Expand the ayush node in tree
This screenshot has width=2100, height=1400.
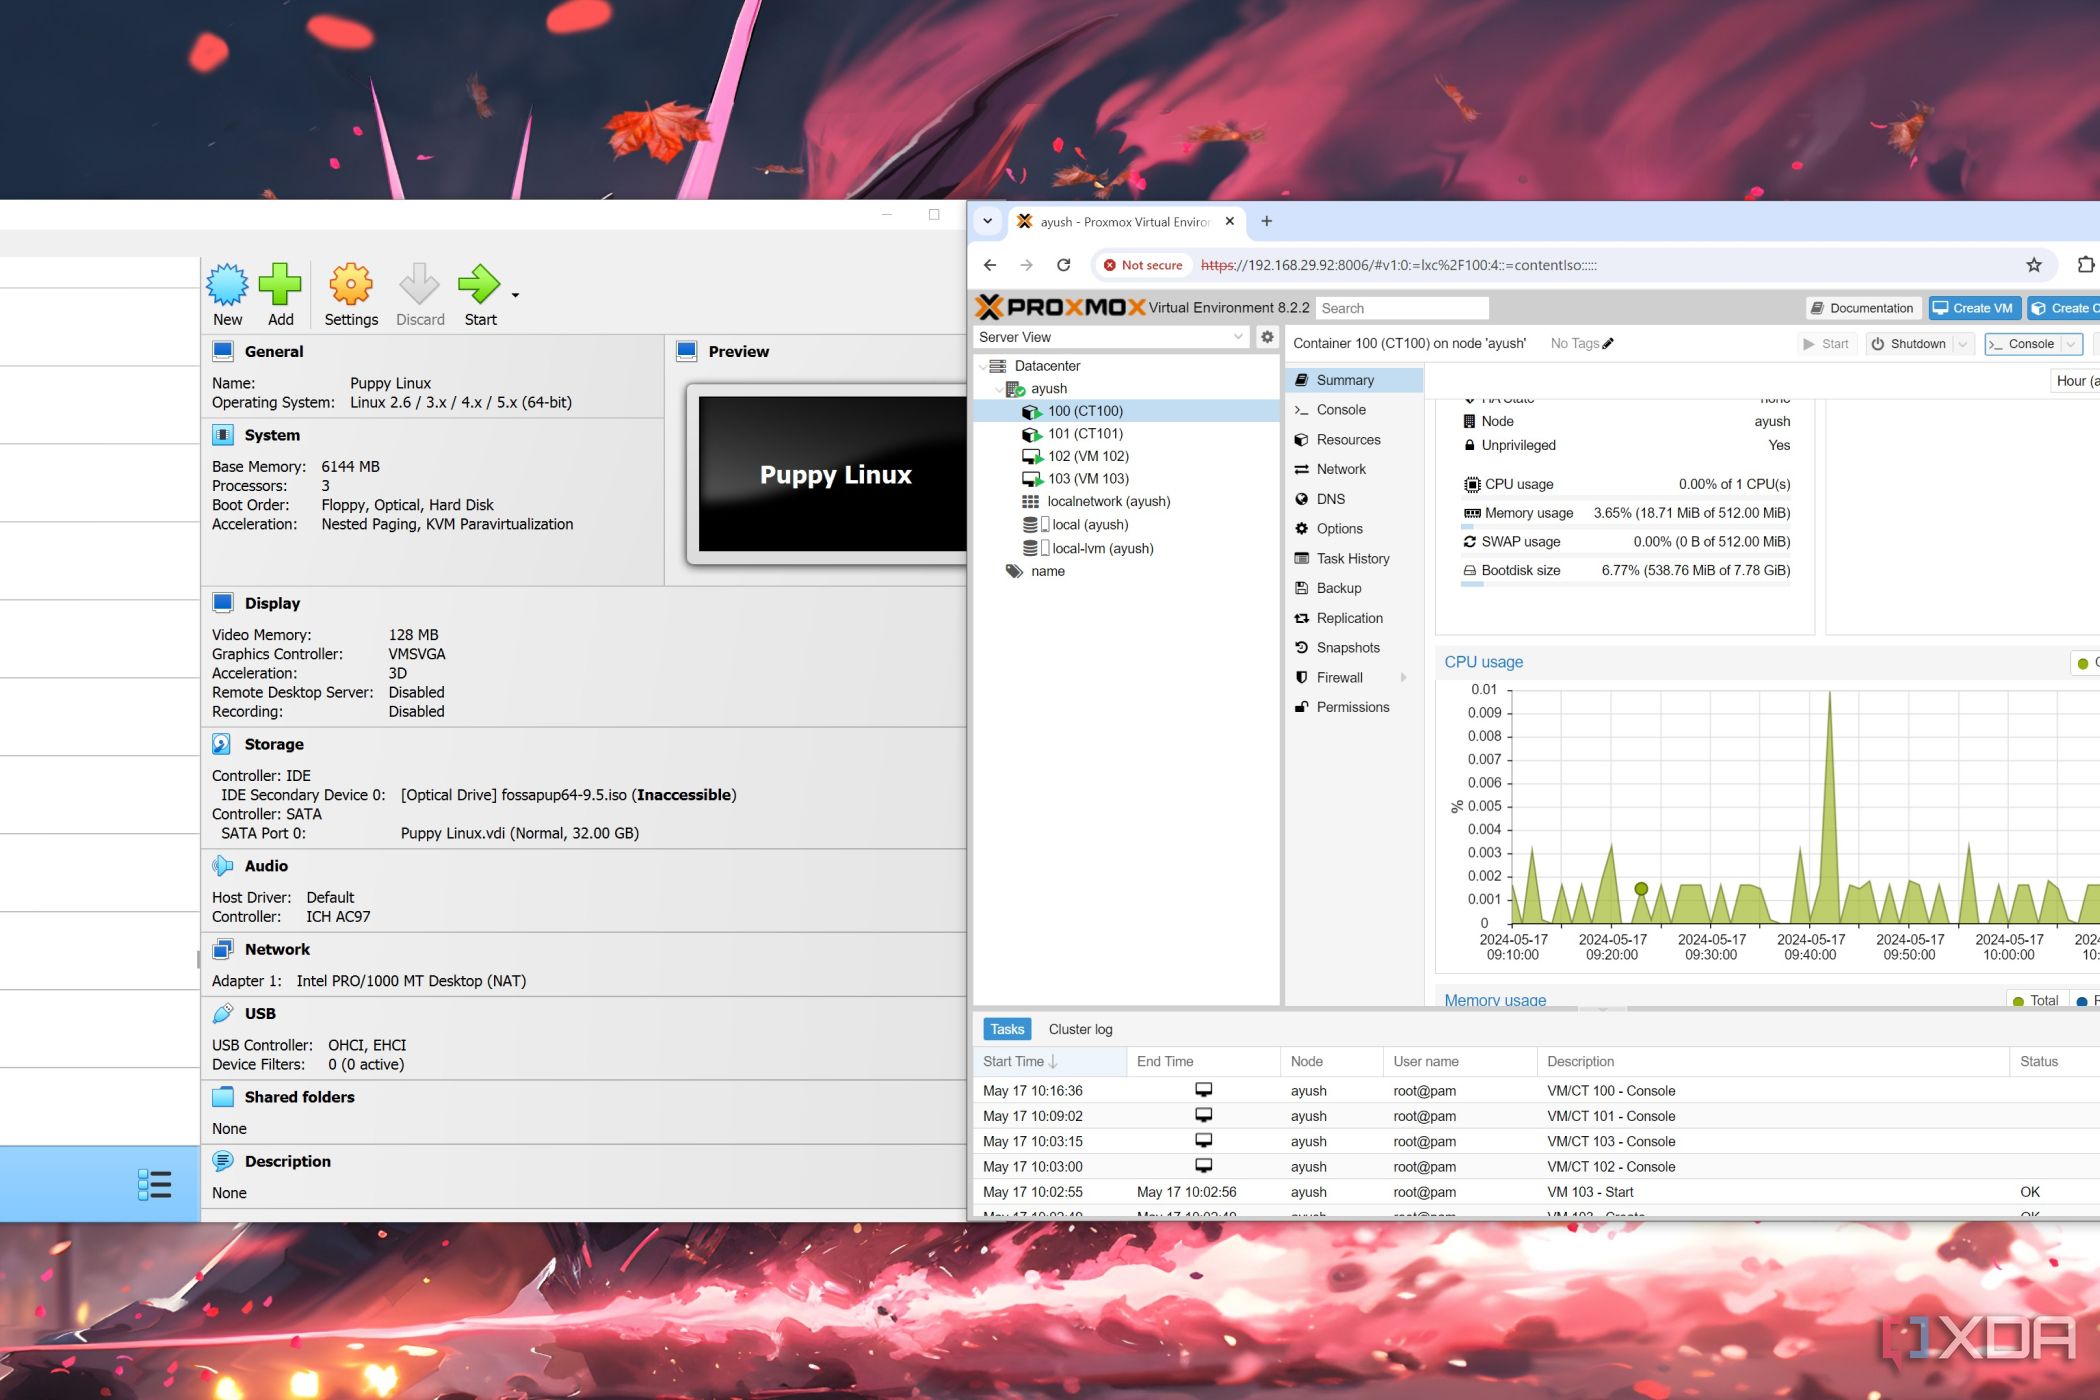[x=1000, y=388]
